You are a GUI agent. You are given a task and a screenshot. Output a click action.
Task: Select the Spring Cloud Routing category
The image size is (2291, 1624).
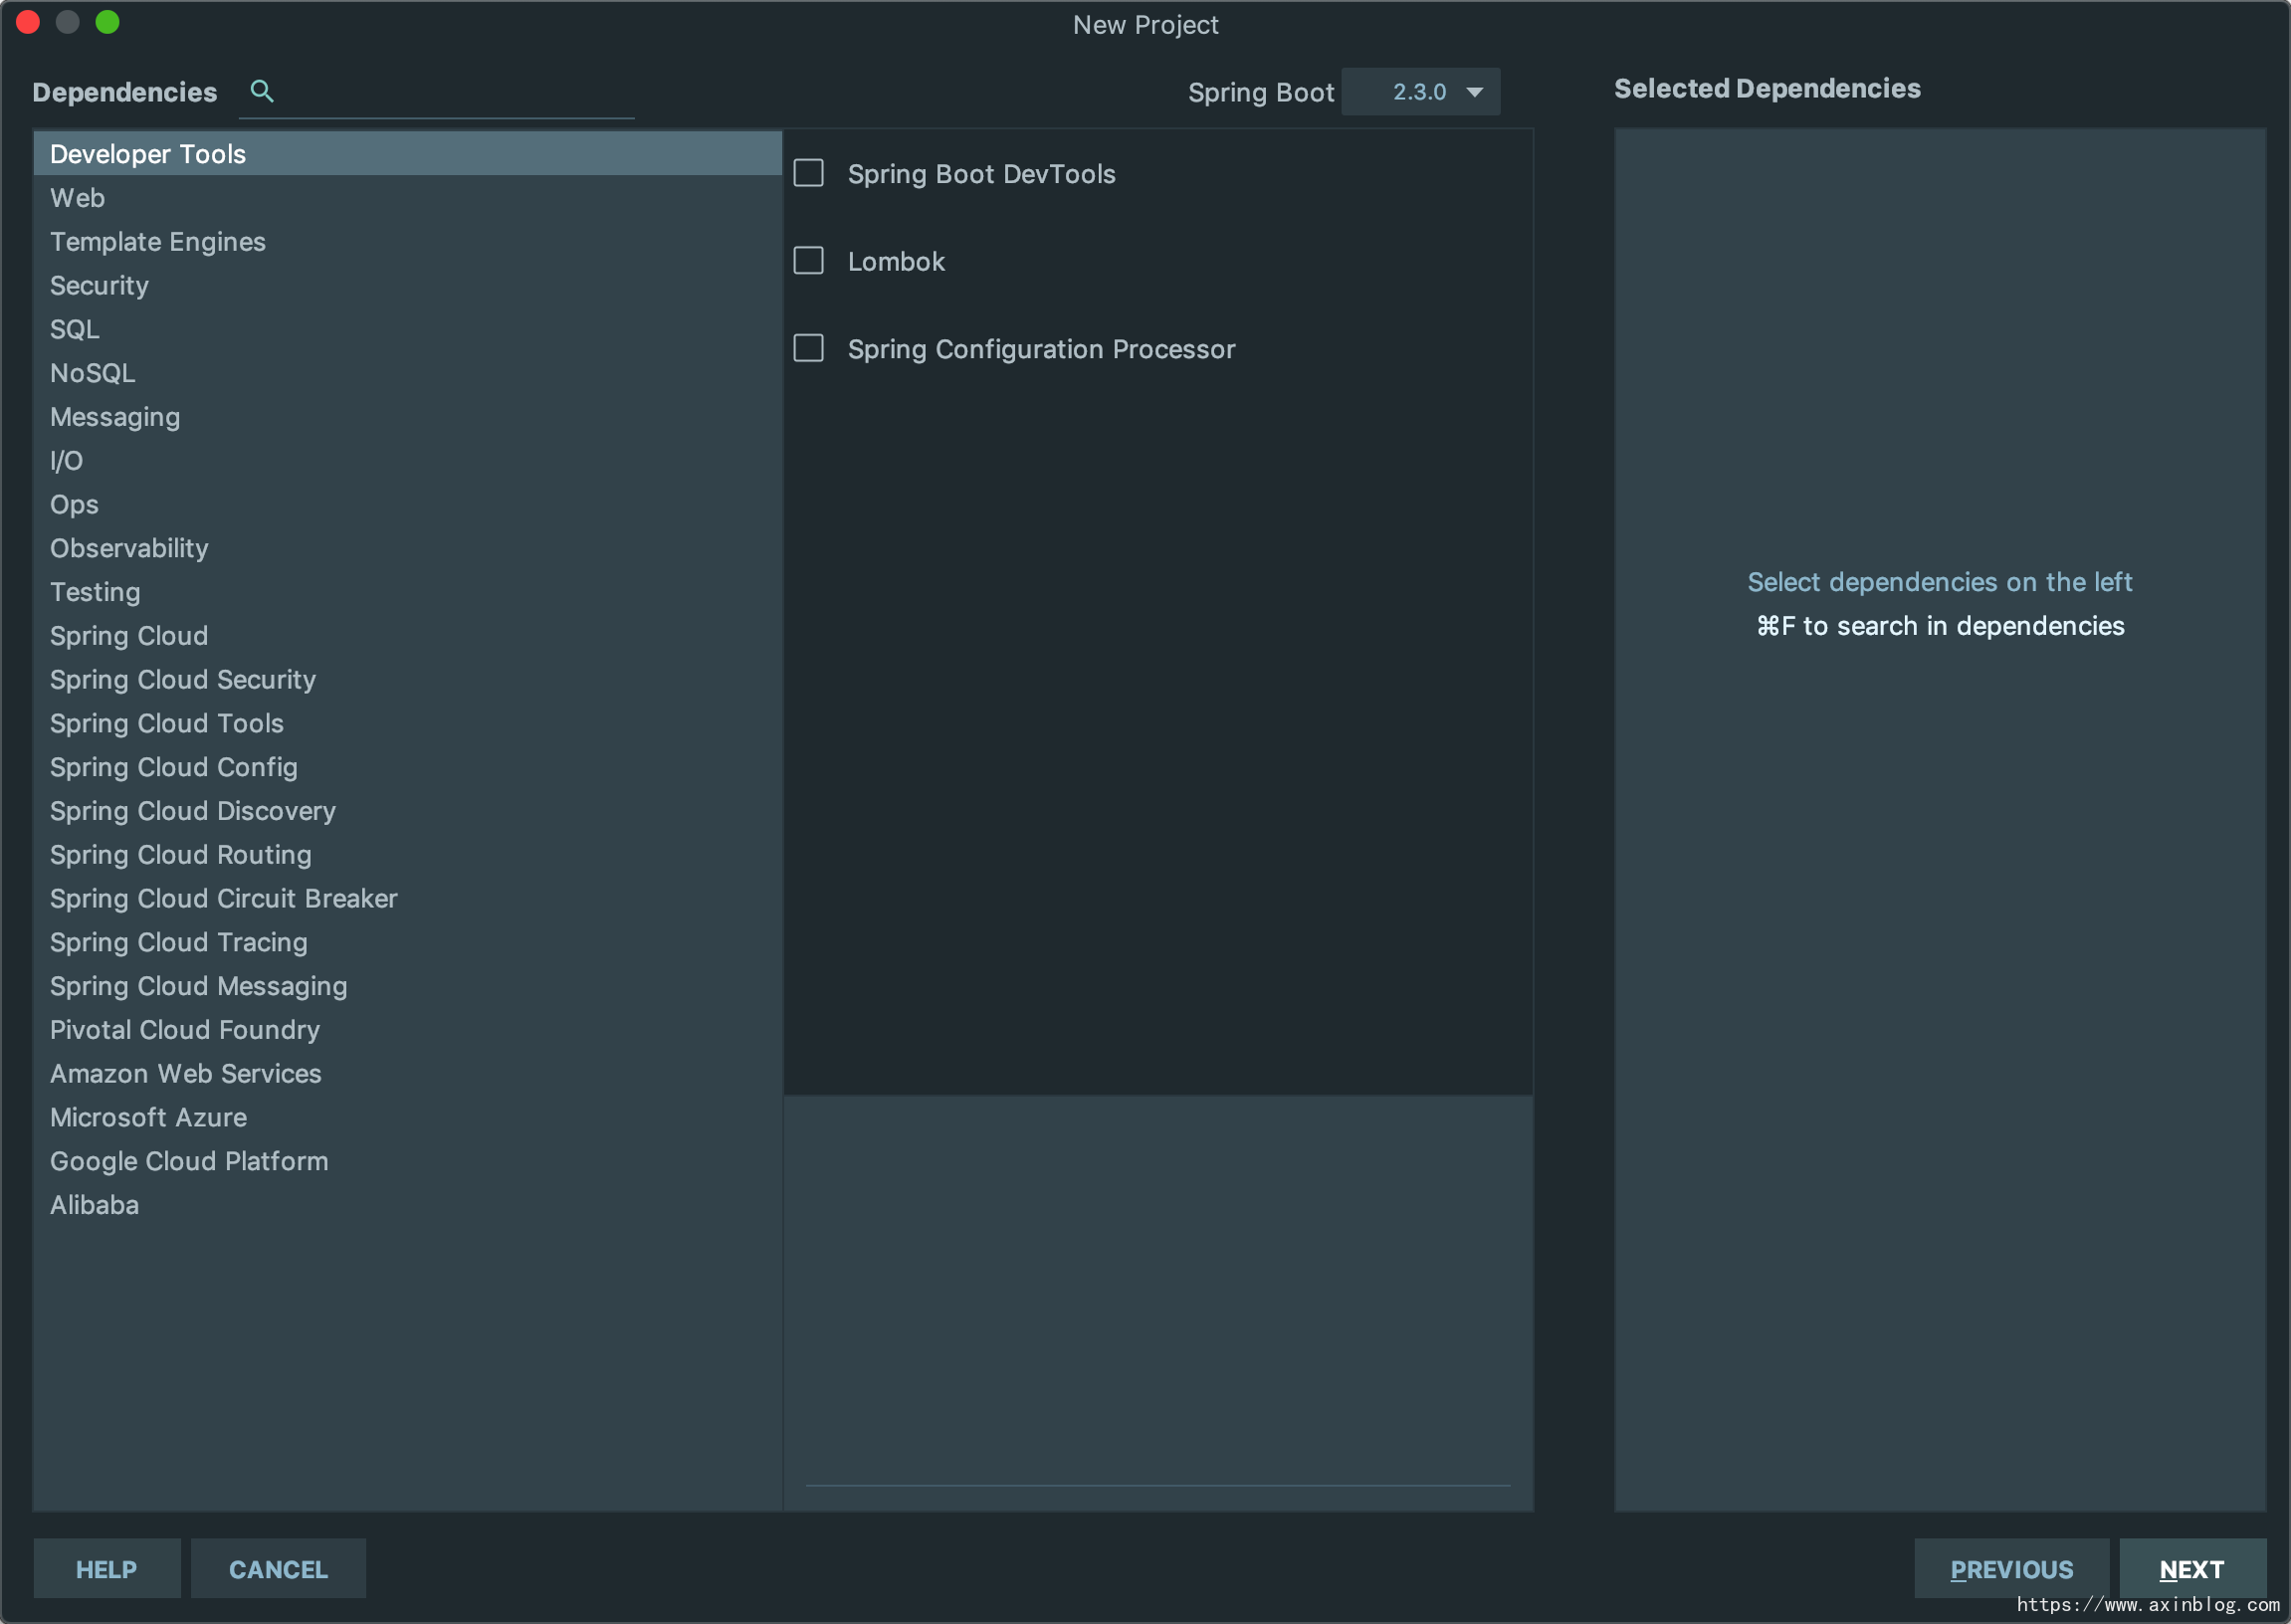click(x=408, y=855)
